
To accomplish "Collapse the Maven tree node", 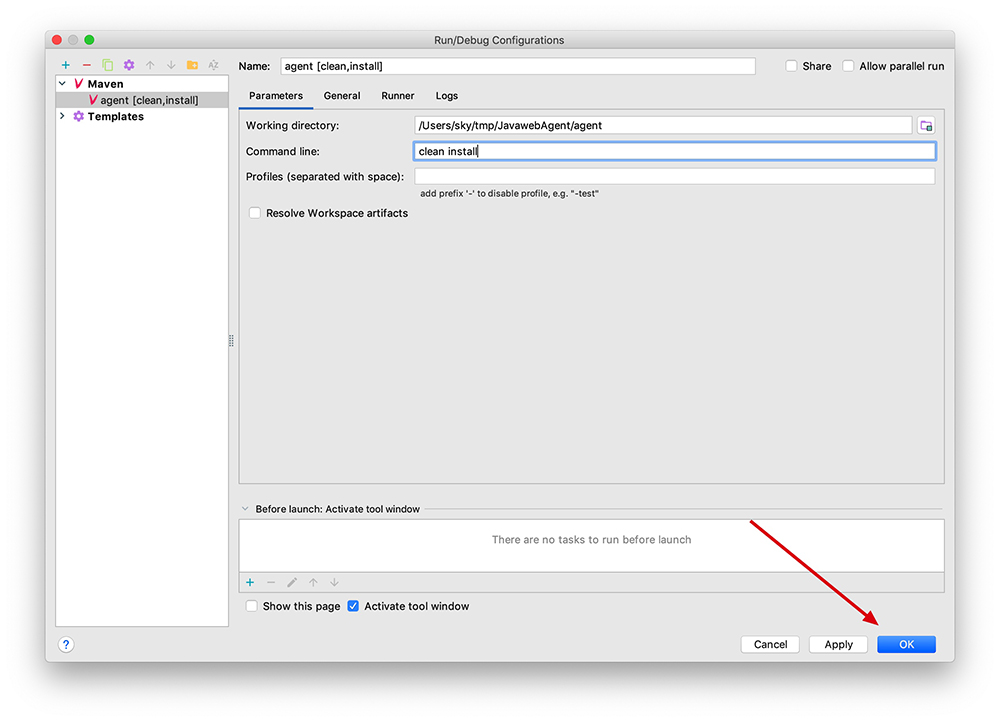I will pos(62,84).
